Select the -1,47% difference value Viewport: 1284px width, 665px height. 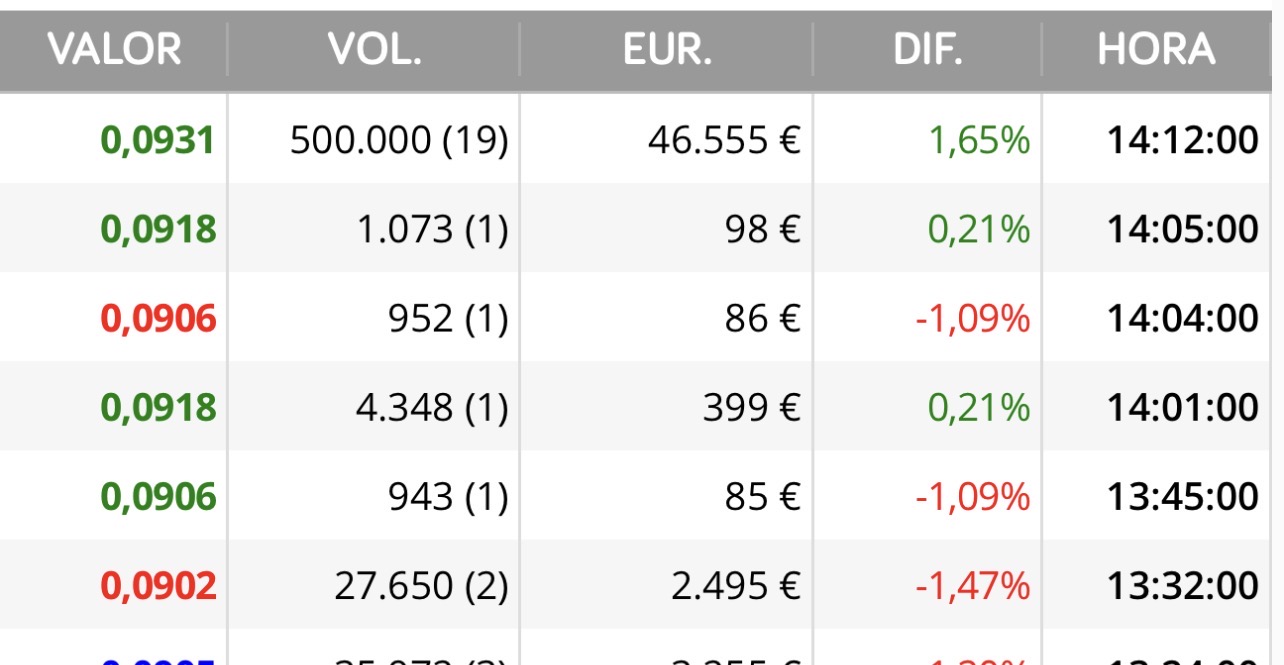coord(972,585)
